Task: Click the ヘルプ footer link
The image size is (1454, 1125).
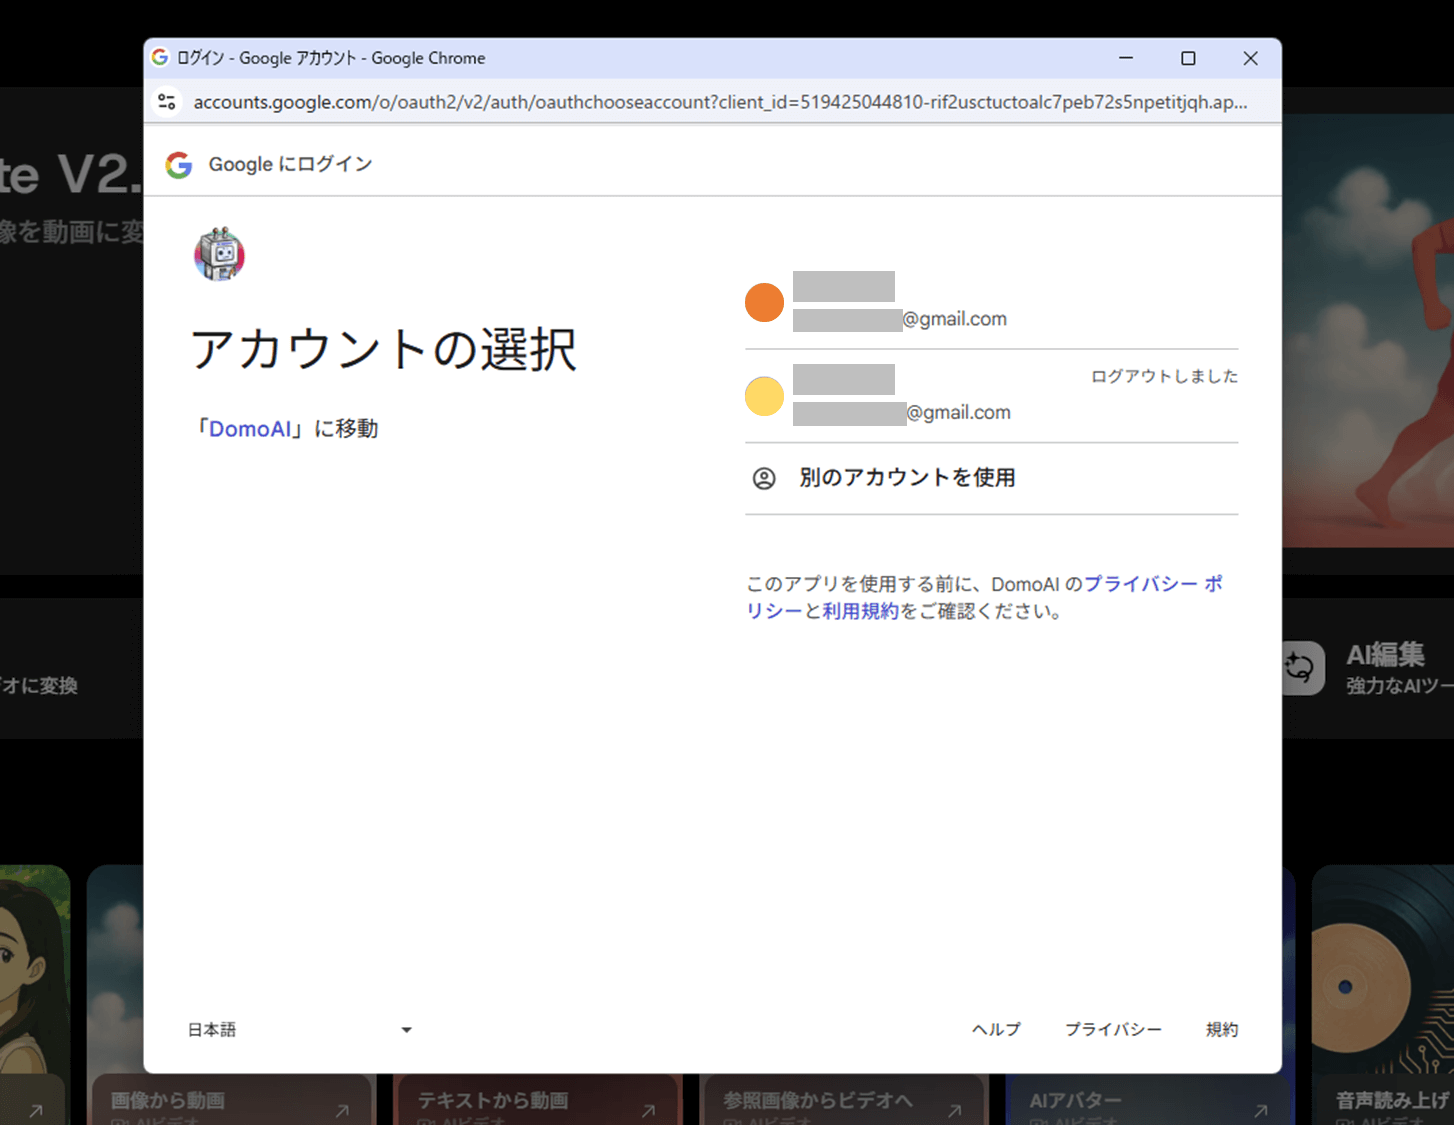Action: click(996, 1029)
